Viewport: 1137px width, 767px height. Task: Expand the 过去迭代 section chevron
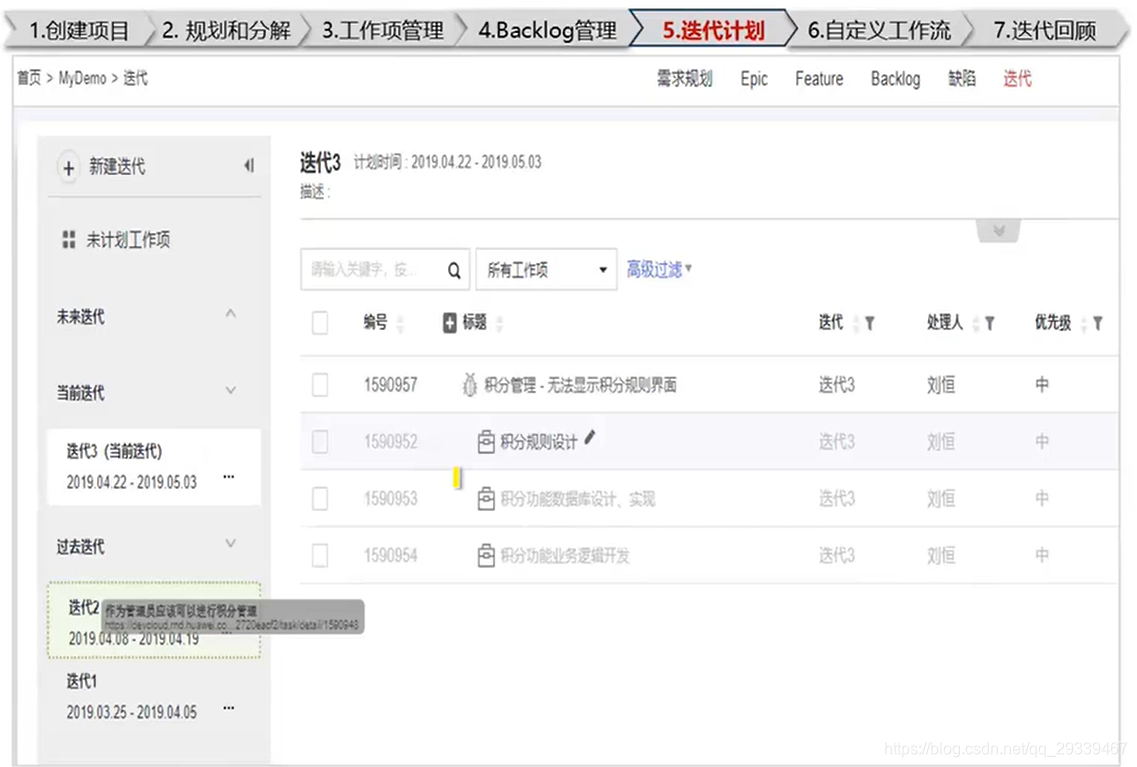(x=231, y=543)
